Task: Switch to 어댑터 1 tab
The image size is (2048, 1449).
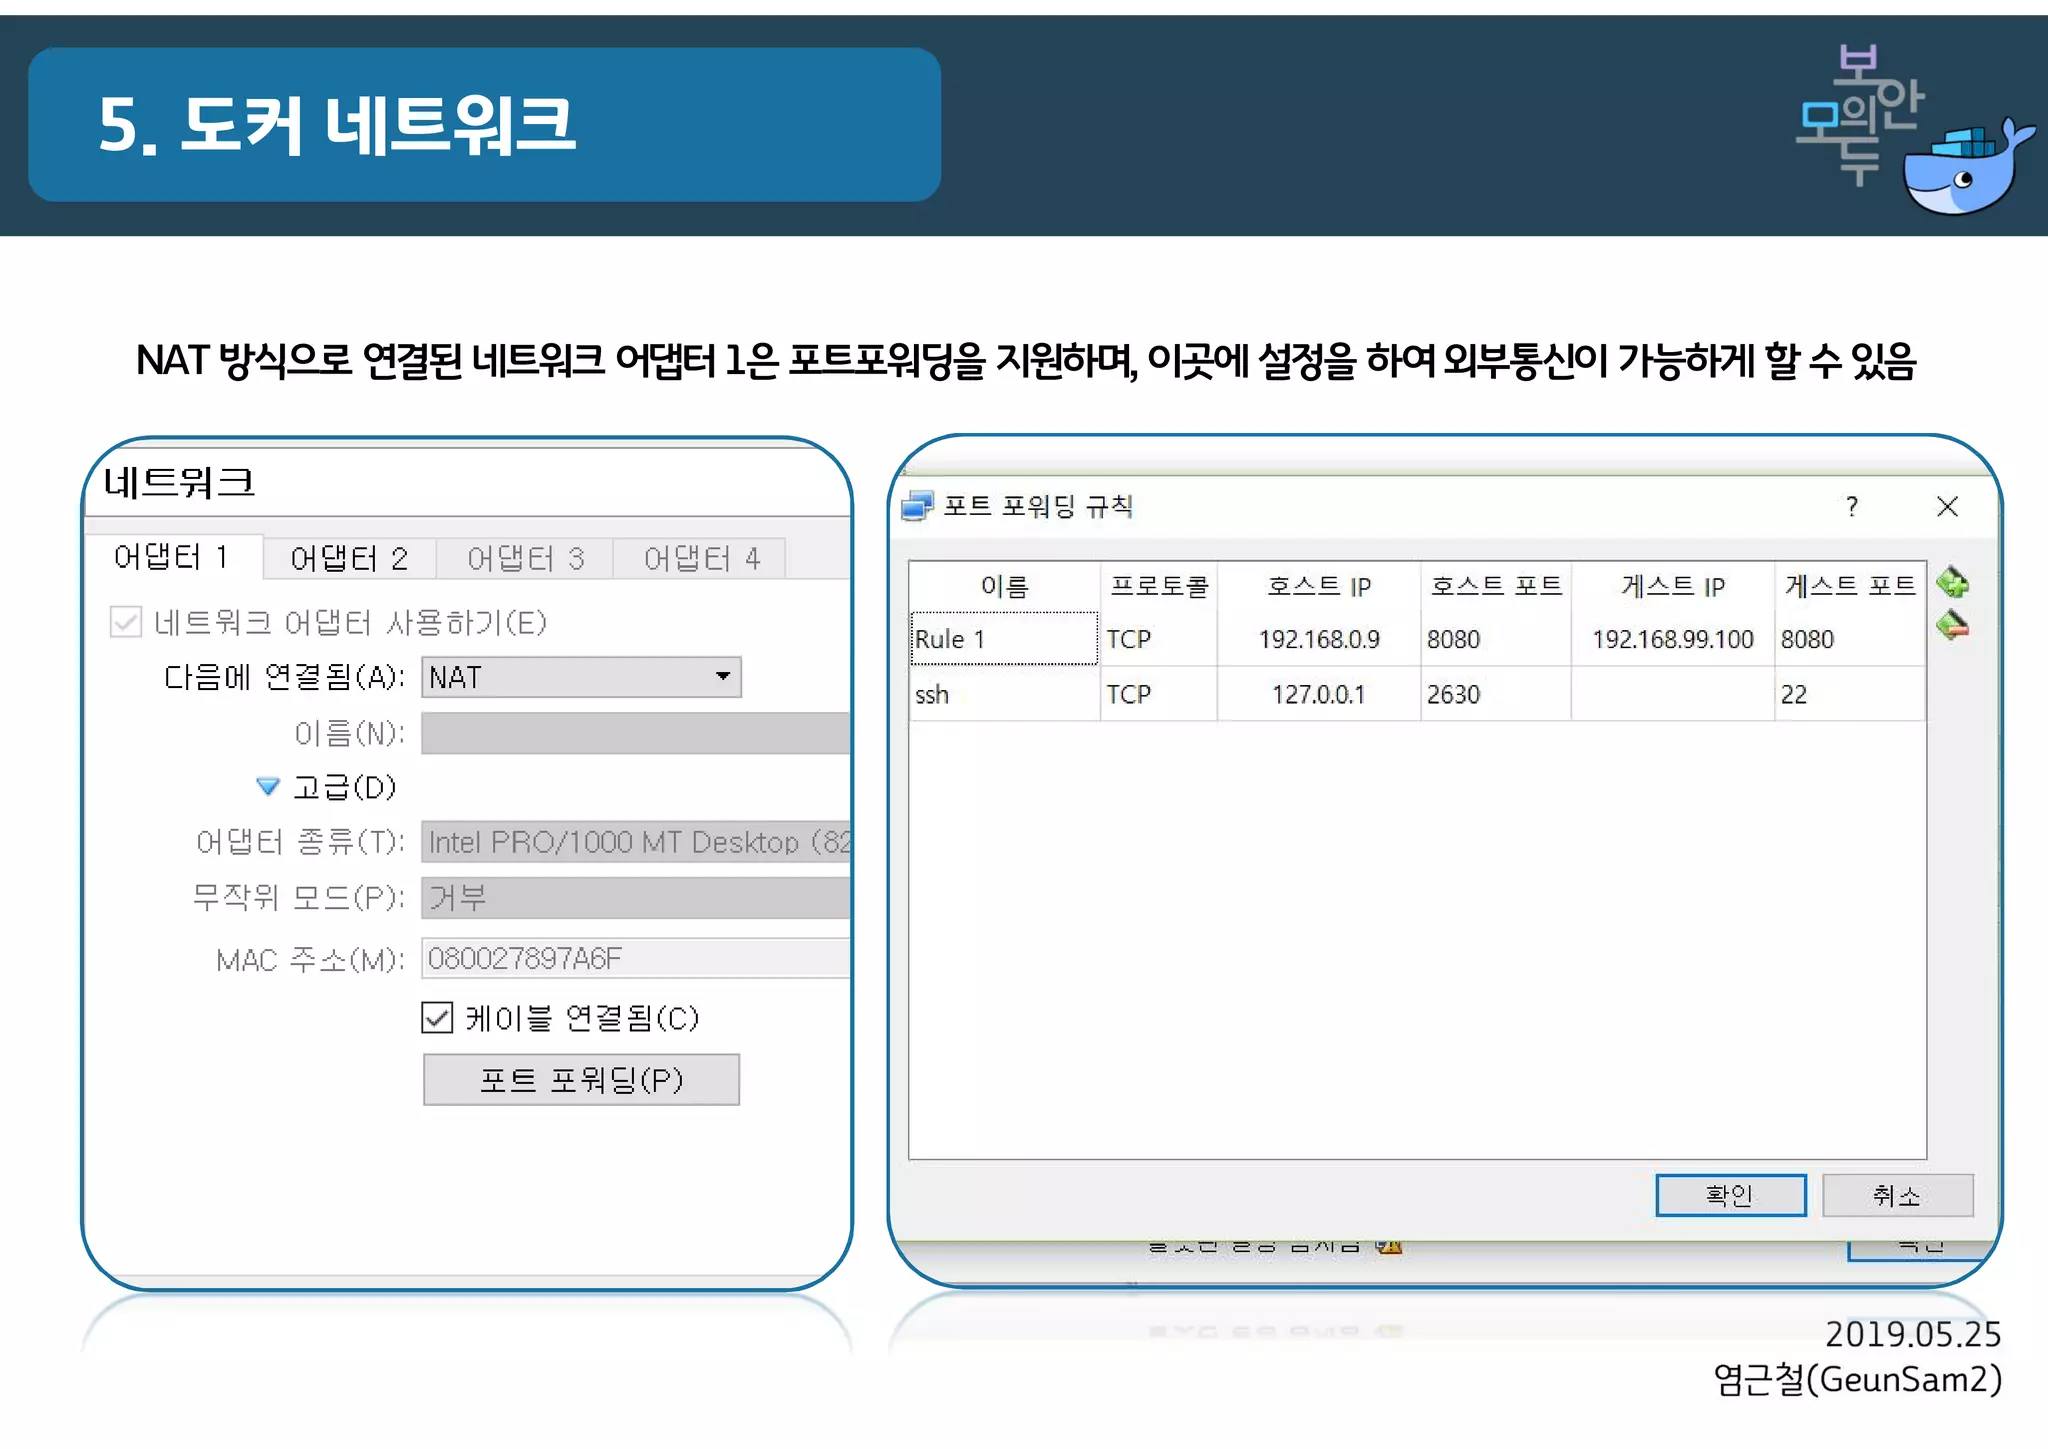Action: tap(172, 557)
